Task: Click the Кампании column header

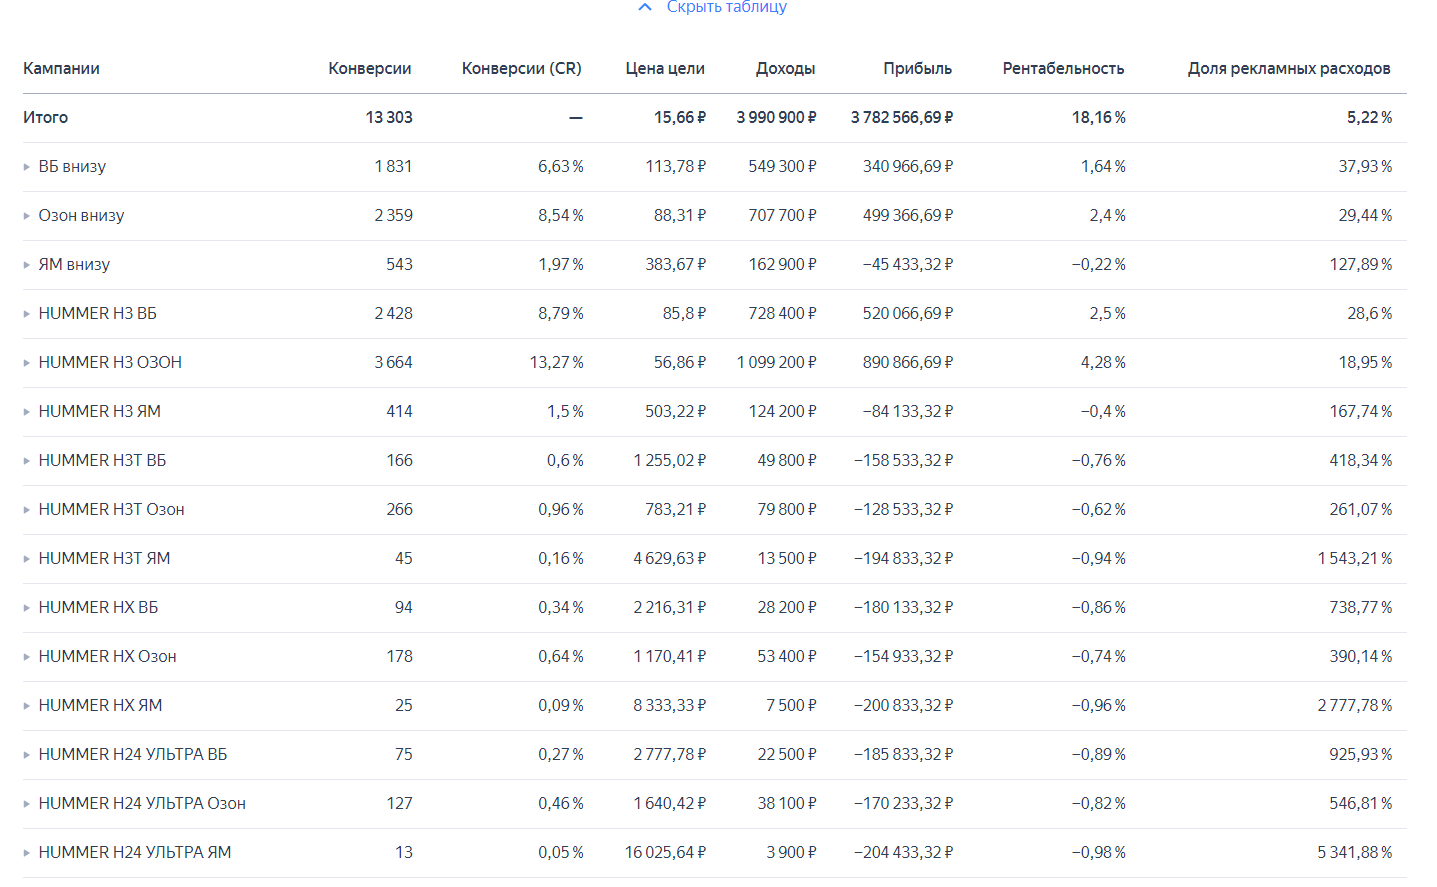Action: pos(61,68)
